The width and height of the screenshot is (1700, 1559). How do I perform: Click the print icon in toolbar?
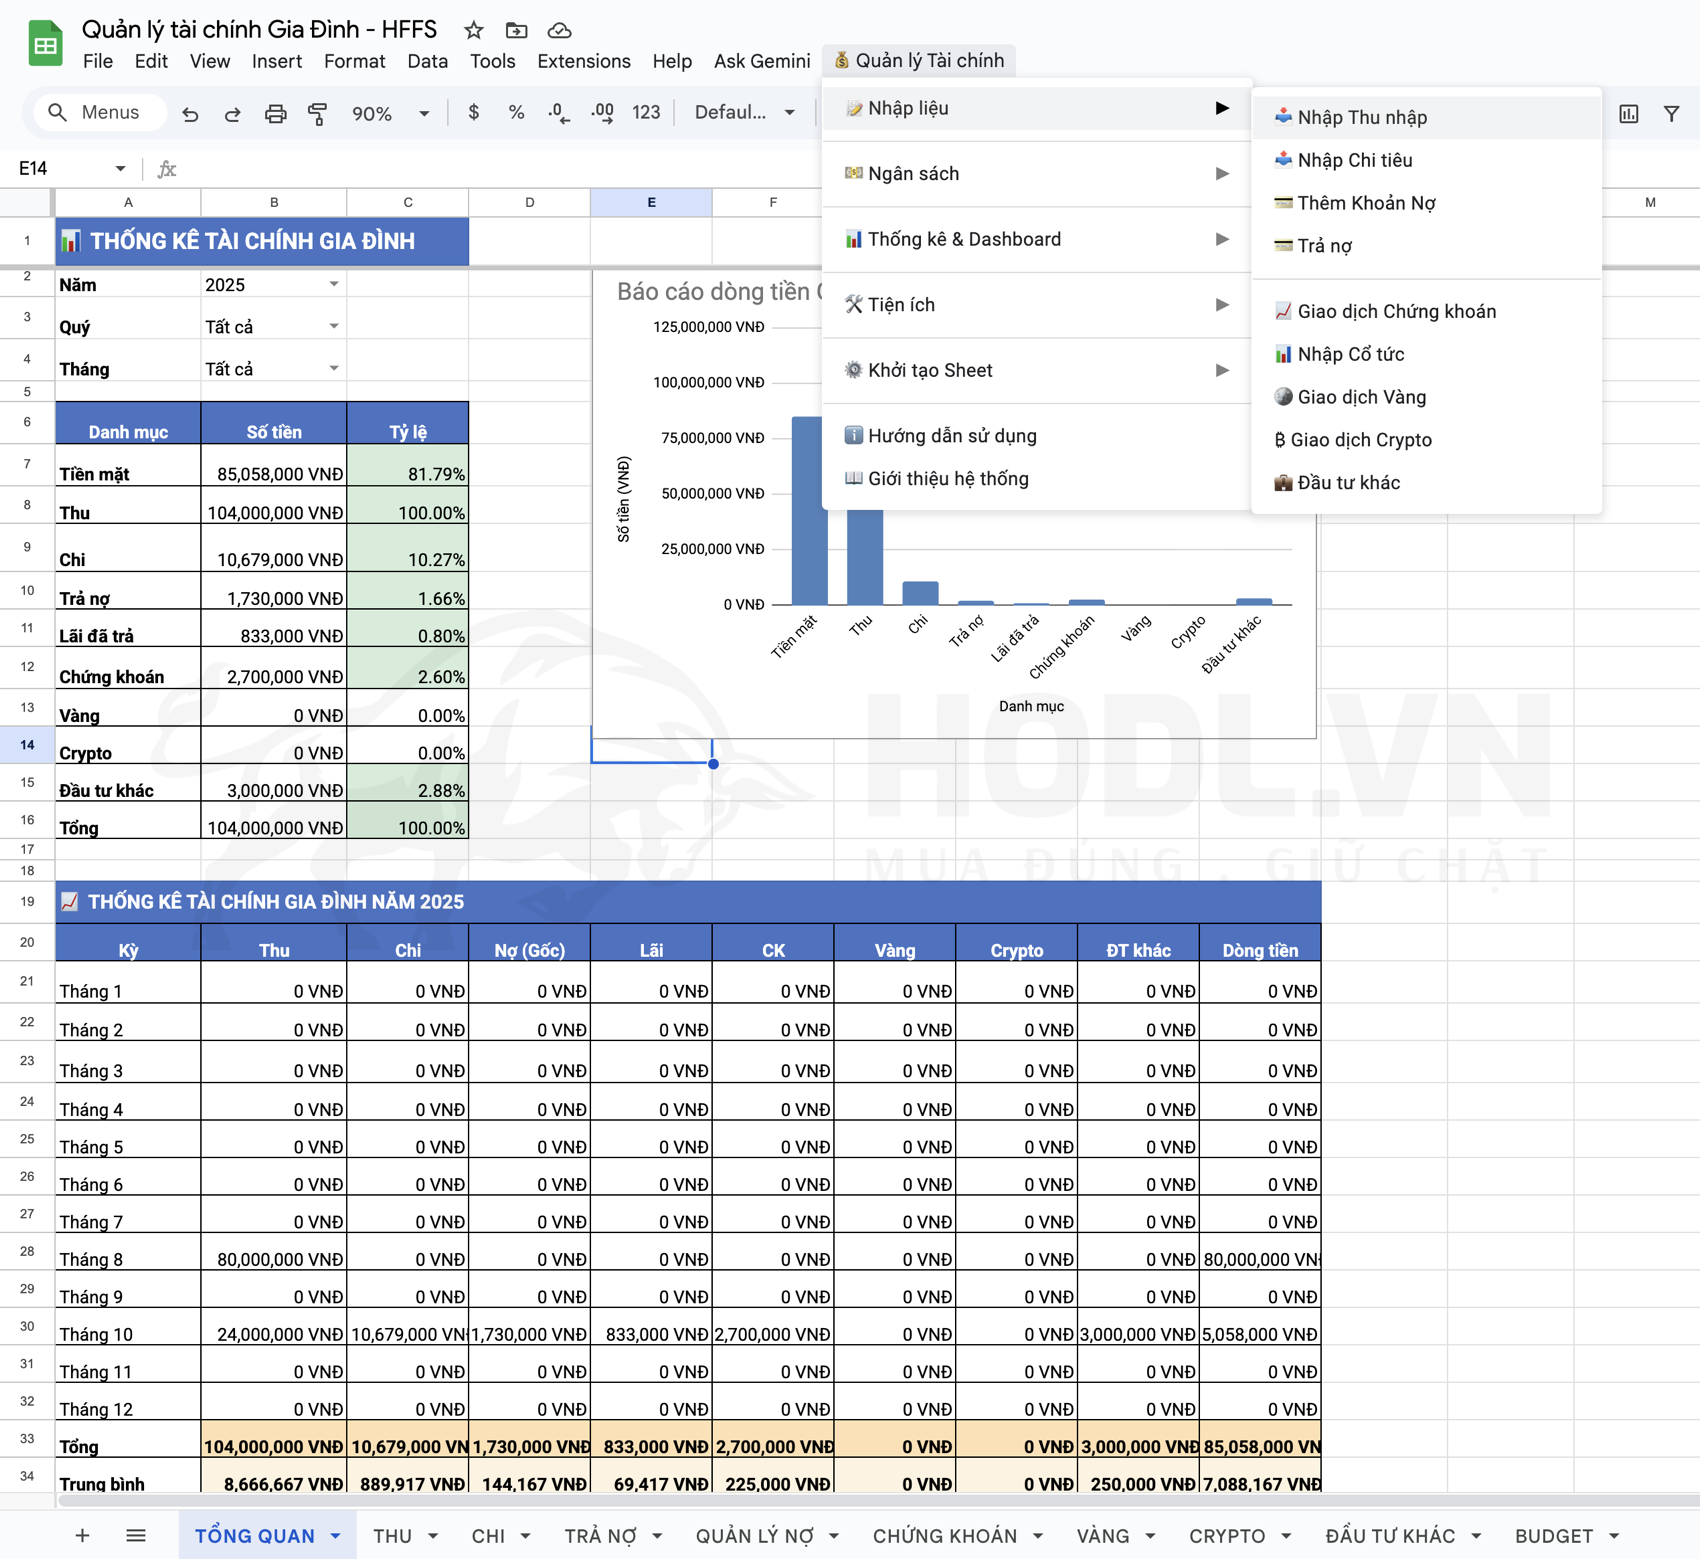[275, 114]
